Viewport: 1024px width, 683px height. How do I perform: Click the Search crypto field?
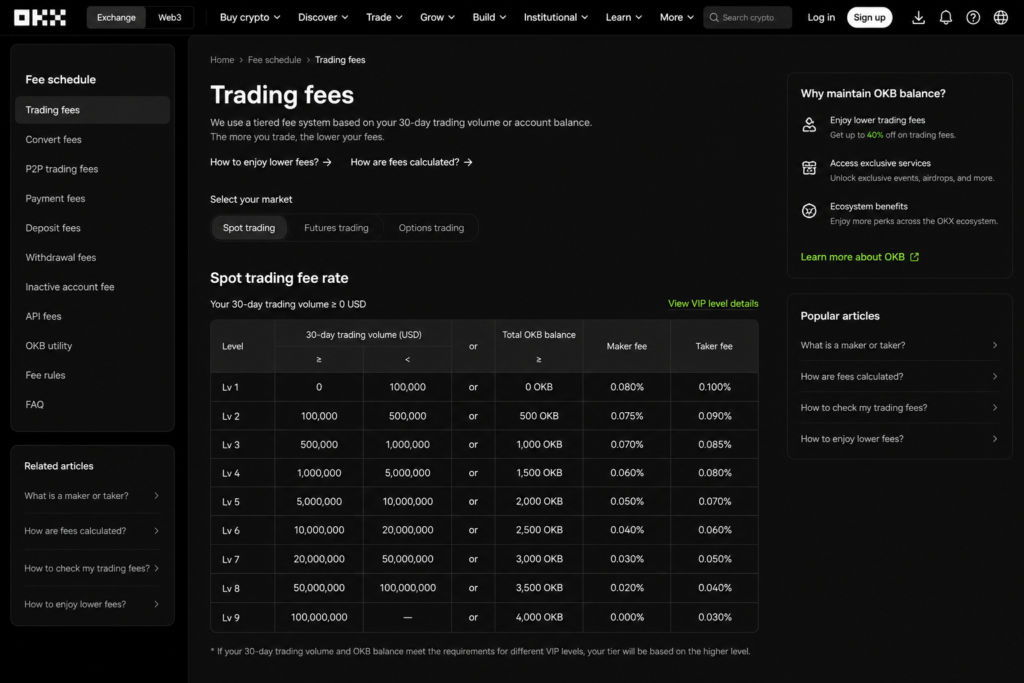(x=748, y=18)
